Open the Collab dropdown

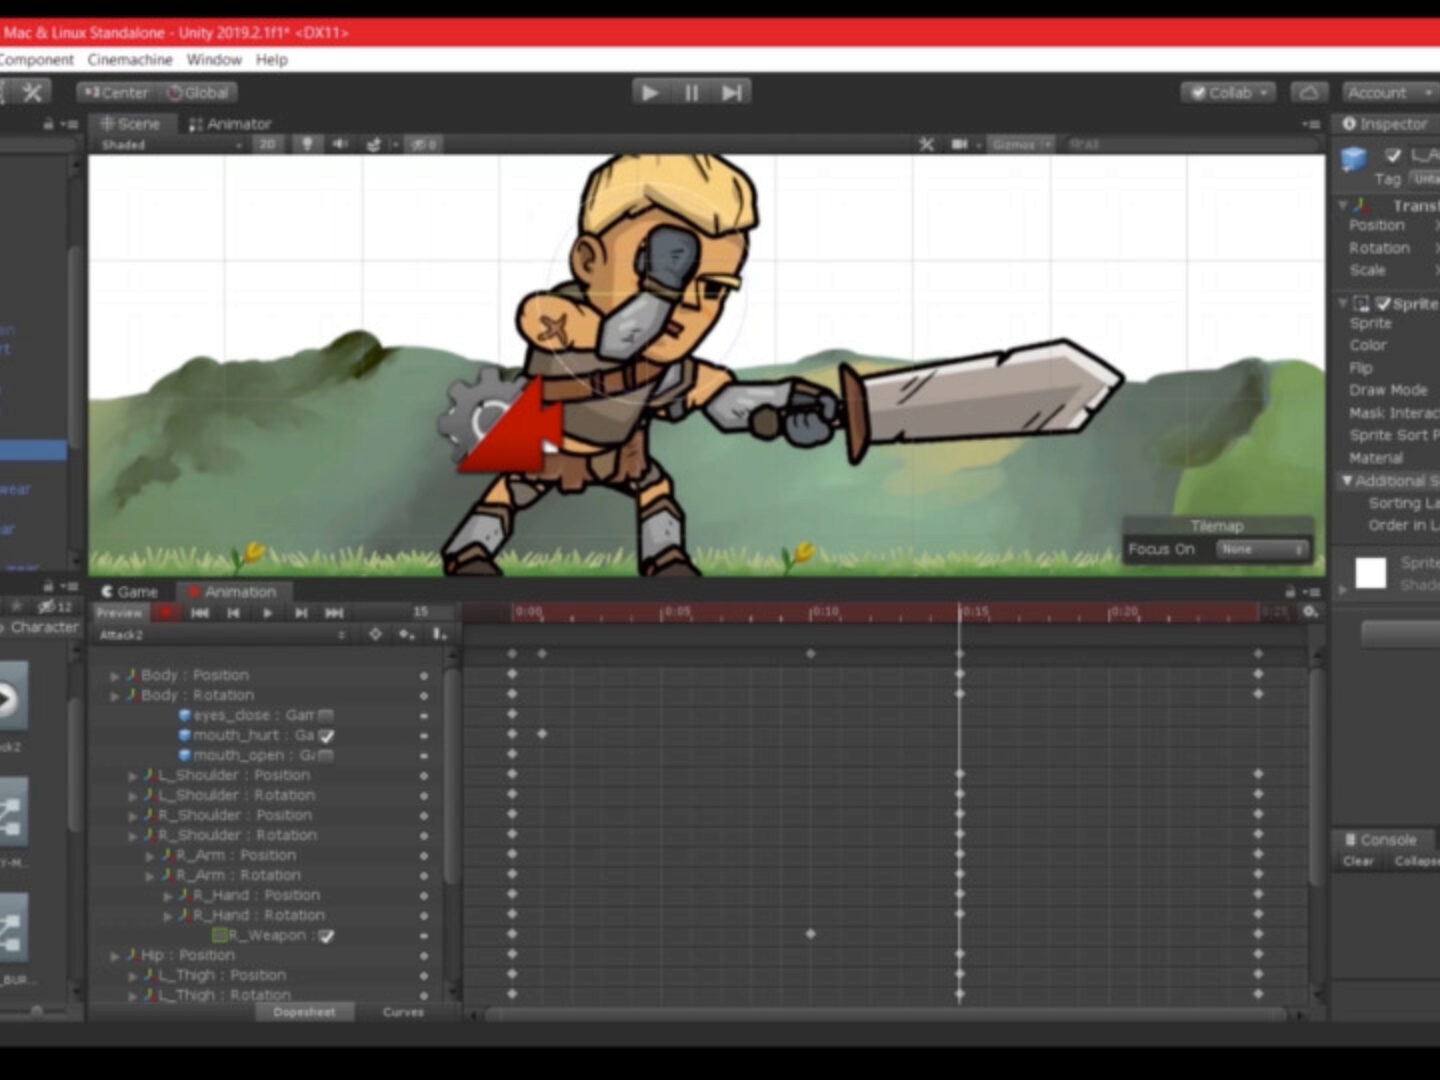point(1228,93)
